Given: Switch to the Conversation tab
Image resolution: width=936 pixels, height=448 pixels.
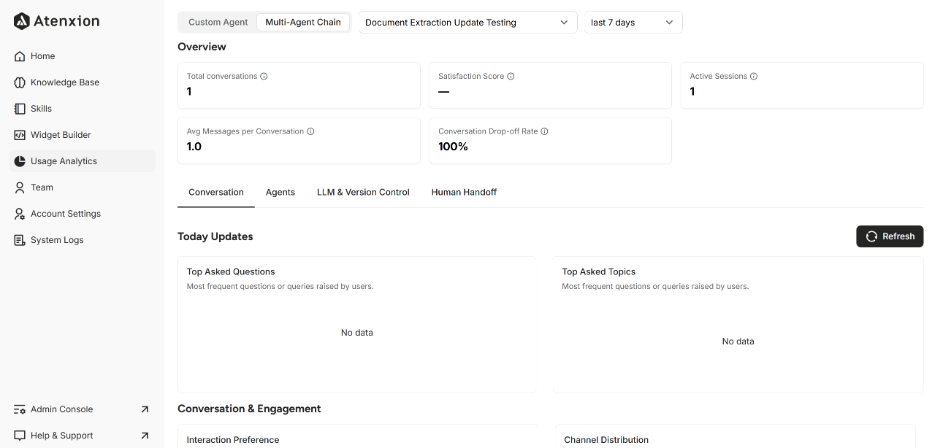Looking at the screenshot, I should pyautogui.click(x=216, y=192).
